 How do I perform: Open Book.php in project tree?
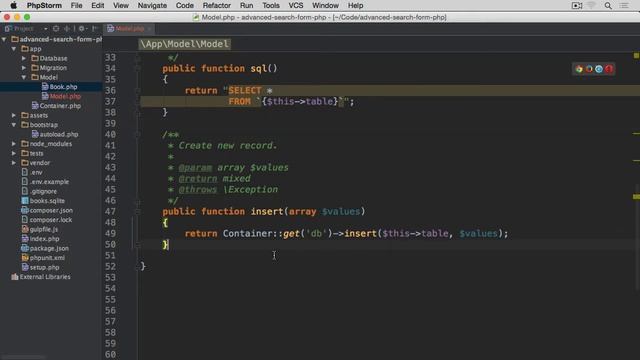[x=59, y=87]
